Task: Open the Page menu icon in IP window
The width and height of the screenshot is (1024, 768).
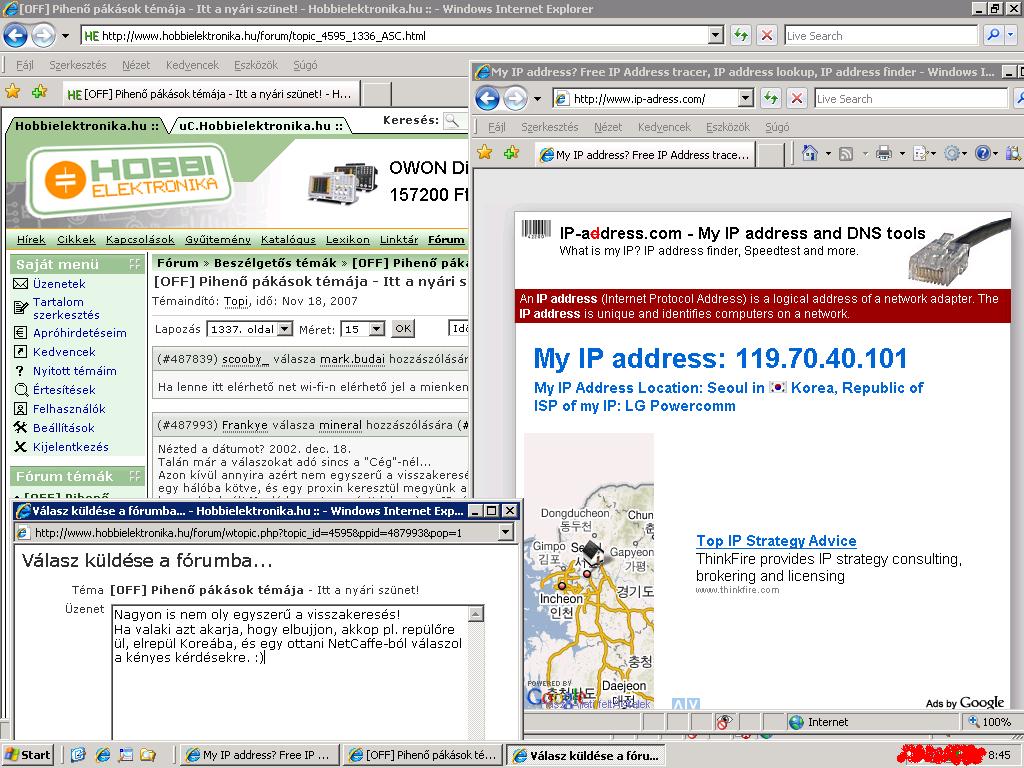Action: click(921, 153)
